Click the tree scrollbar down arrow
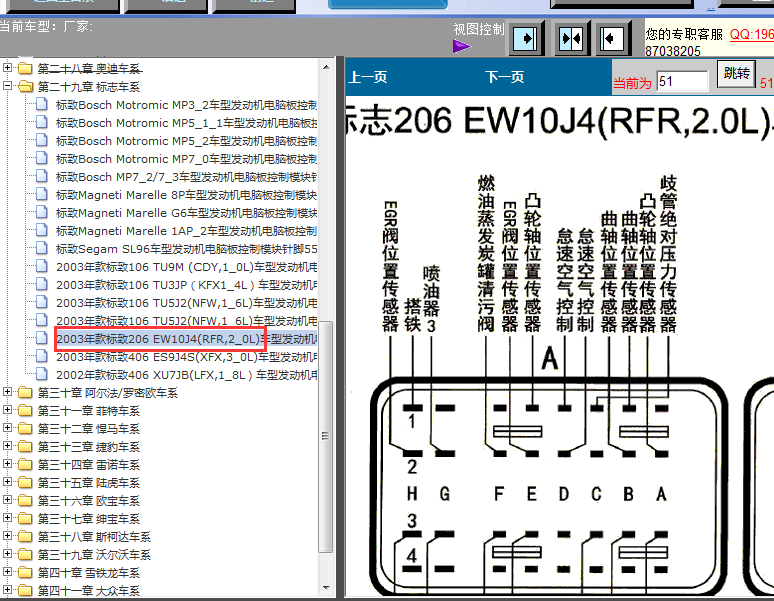The image size is (774, 601). [326, 587]
